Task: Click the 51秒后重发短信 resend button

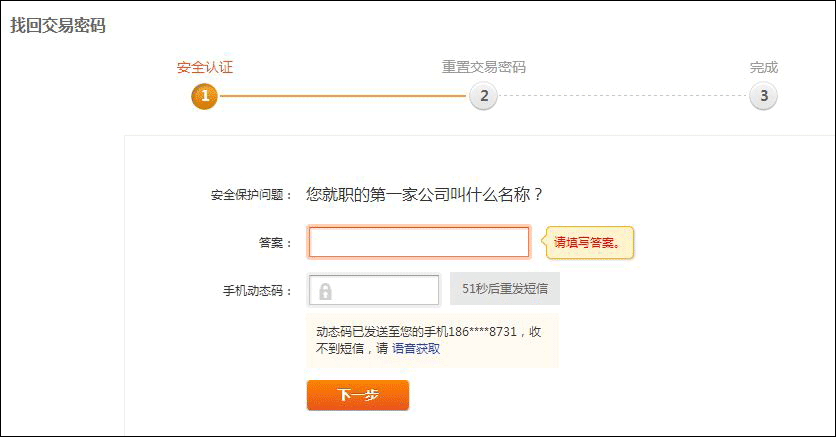Action: [x=505, y=289]
